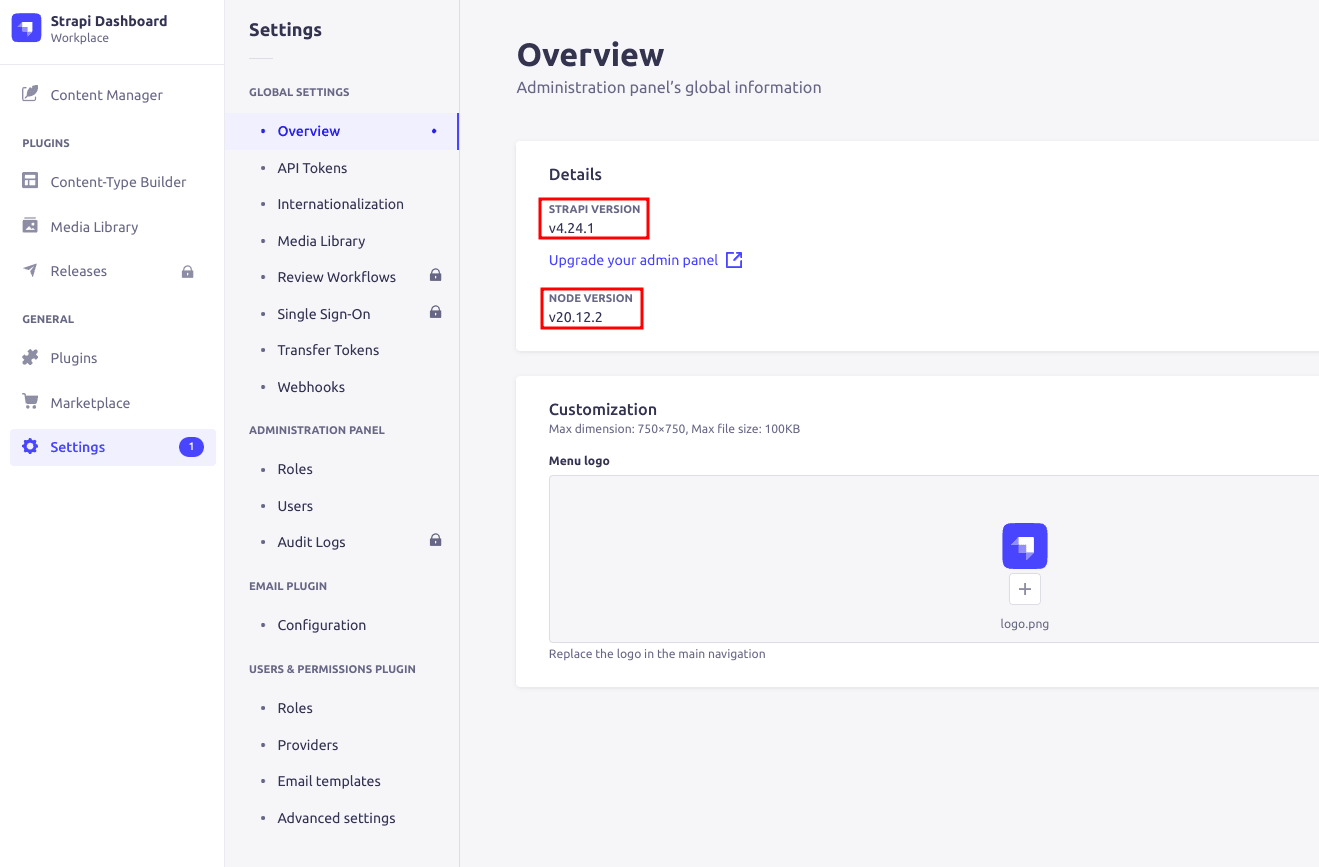Viewport: 1319px width, 867px height.
Task: Click the Content-Type Builder layout icon
Action: [x=30, y=182]
